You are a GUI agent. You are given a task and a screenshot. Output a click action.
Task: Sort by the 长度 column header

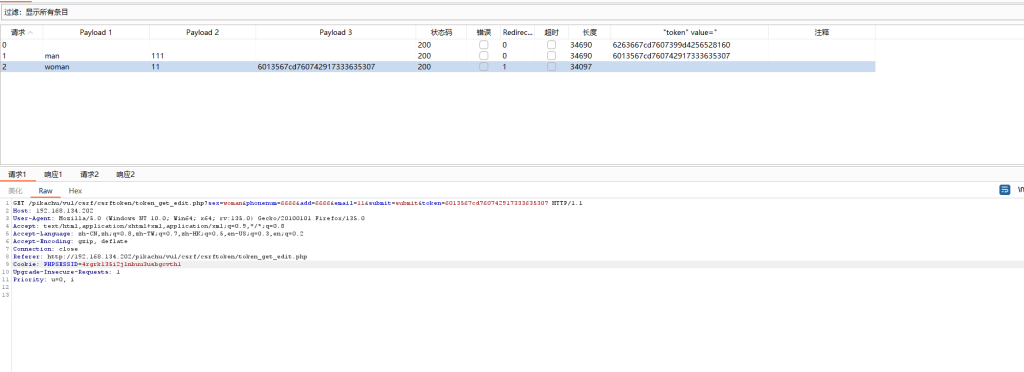tap(590, 32)
